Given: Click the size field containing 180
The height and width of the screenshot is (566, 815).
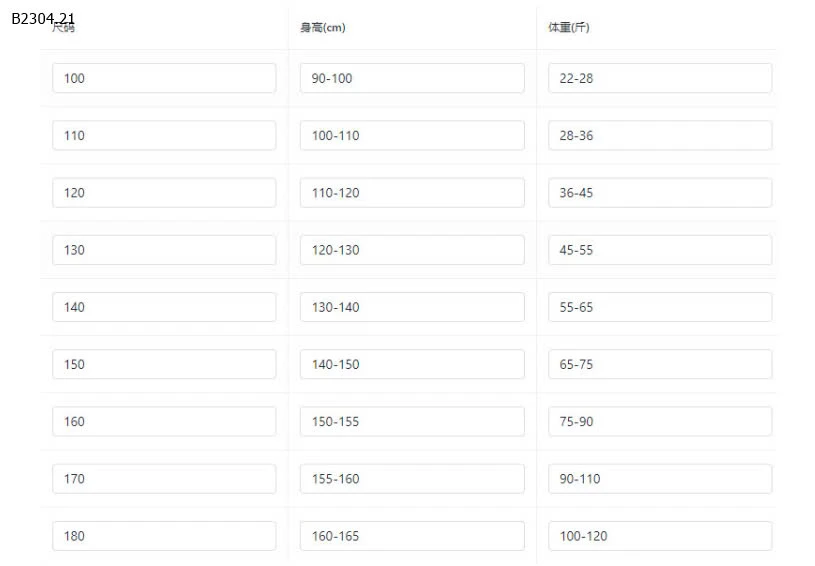Looking at the screenshot, I should 164,535.
